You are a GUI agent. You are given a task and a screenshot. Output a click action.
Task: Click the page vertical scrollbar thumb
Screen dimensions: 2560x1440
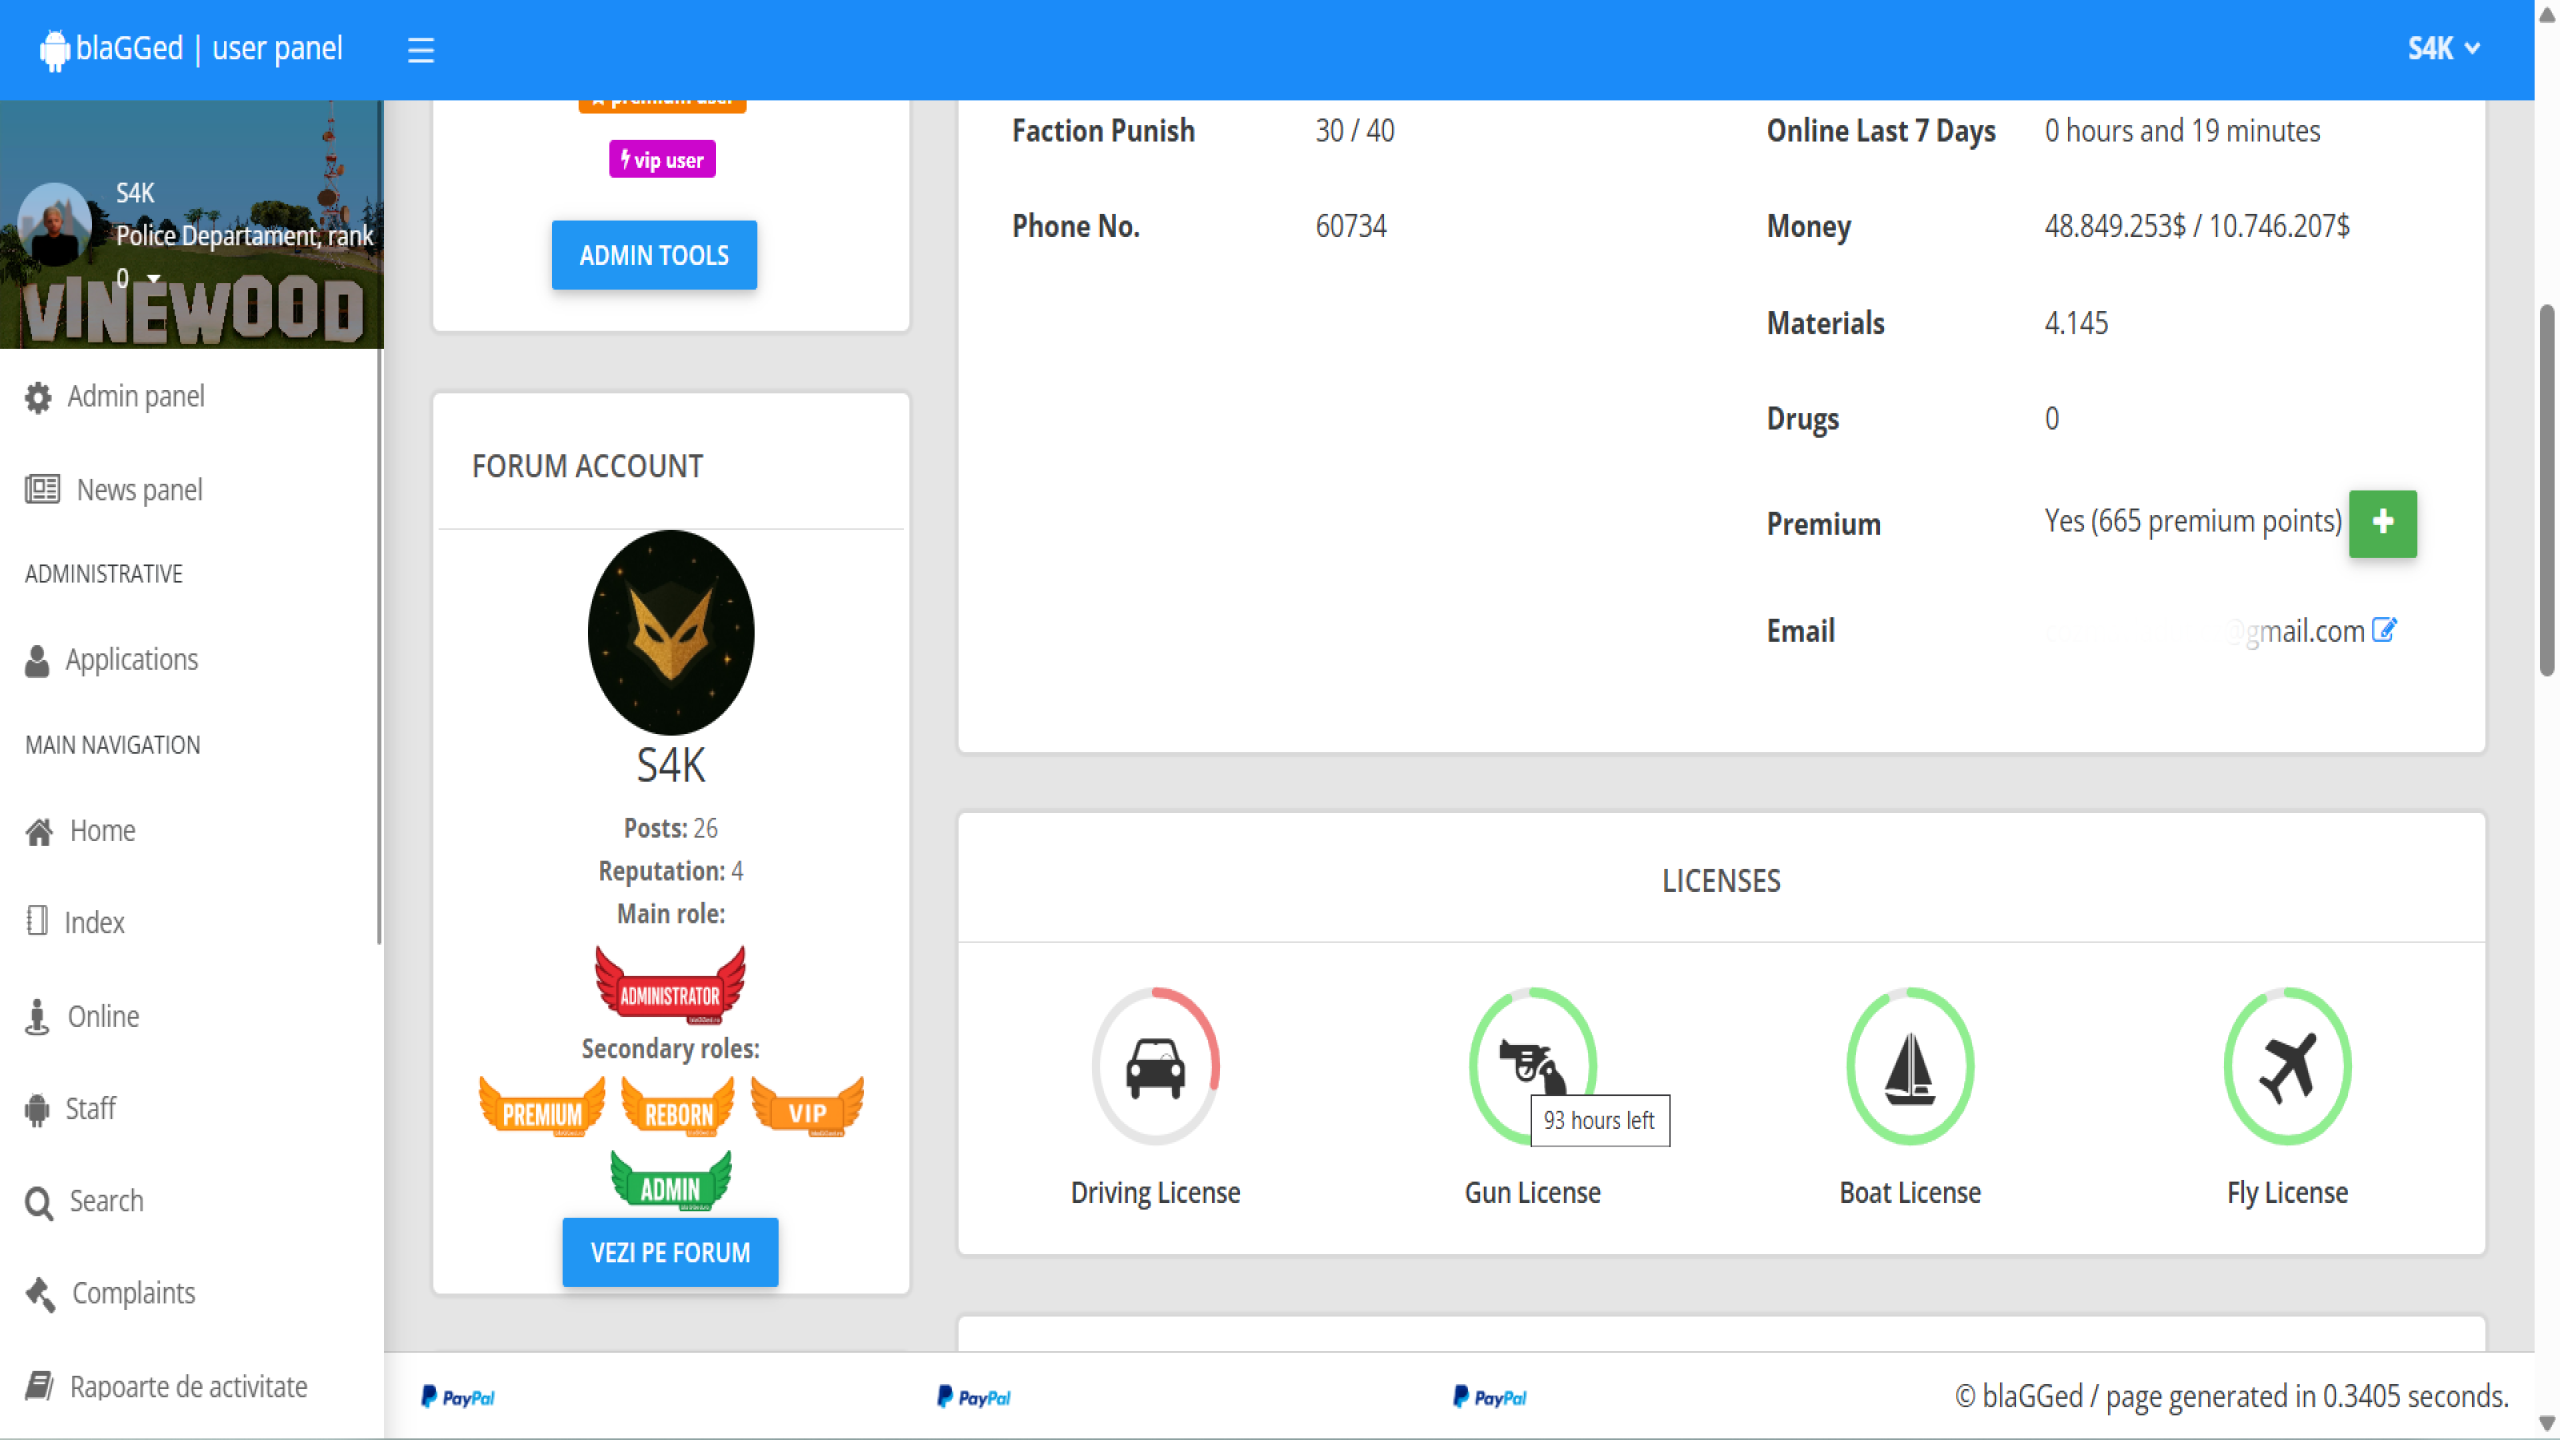pos(2546,490)
